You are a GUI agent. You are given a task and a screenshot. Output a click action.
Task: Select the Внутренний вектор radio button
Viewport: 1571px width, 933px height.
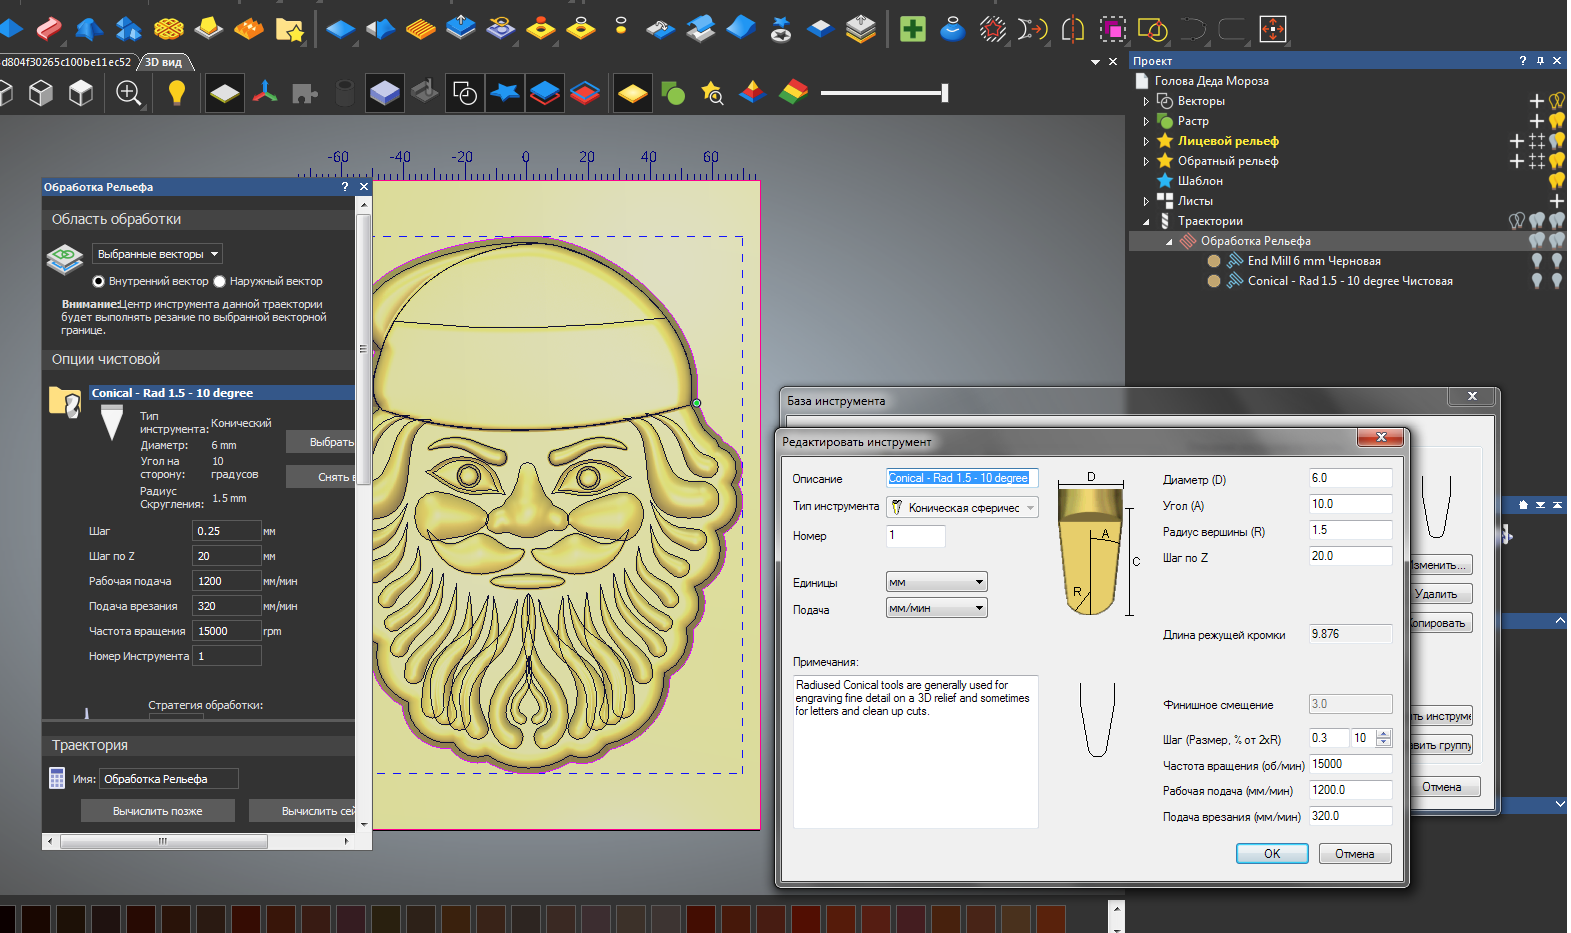pyautogui.click(x=99, y=281)
